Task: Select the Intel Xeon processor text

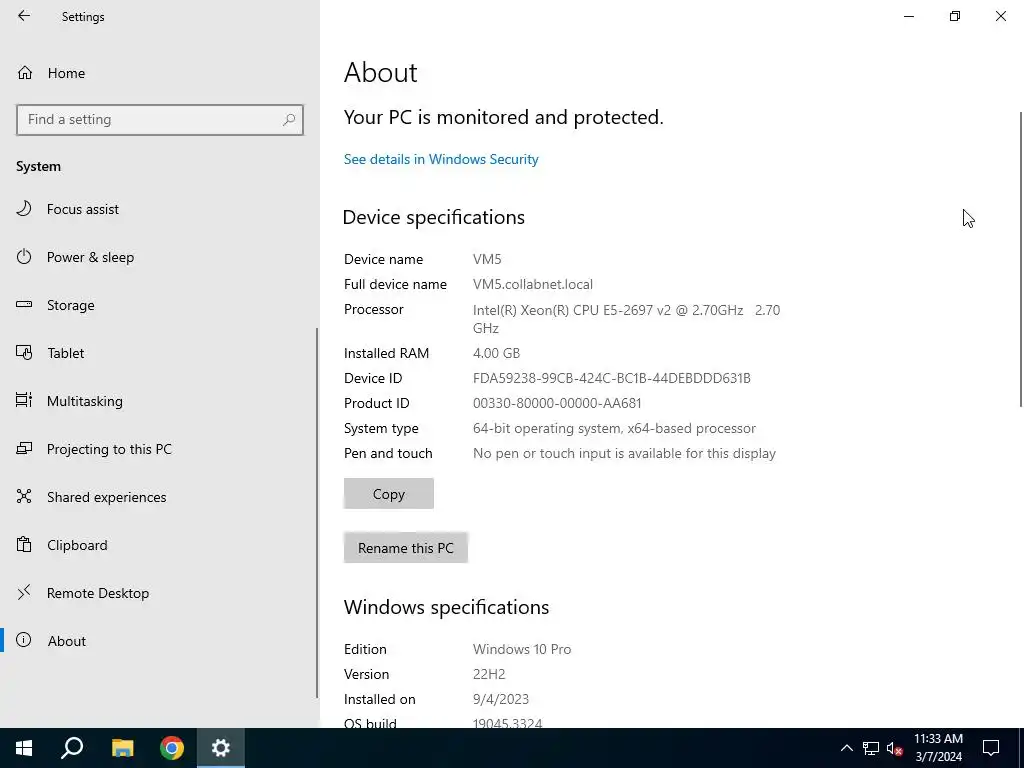Action: pos(626,319)
